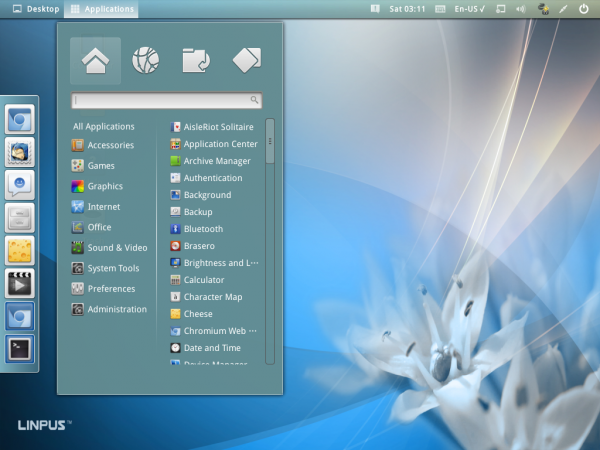Open Thunderbird mail from the dock
This screenshot has height=450, width=600.
tap(20, 152)
